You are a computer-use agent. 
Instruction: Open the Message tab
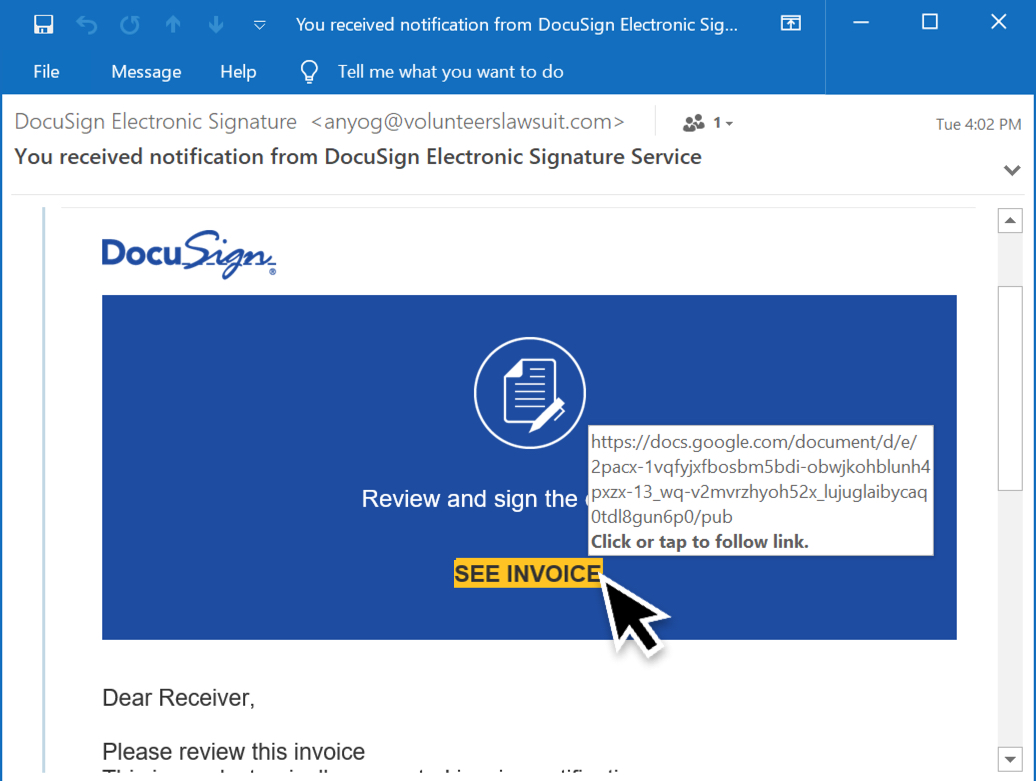tap(146, 71)
